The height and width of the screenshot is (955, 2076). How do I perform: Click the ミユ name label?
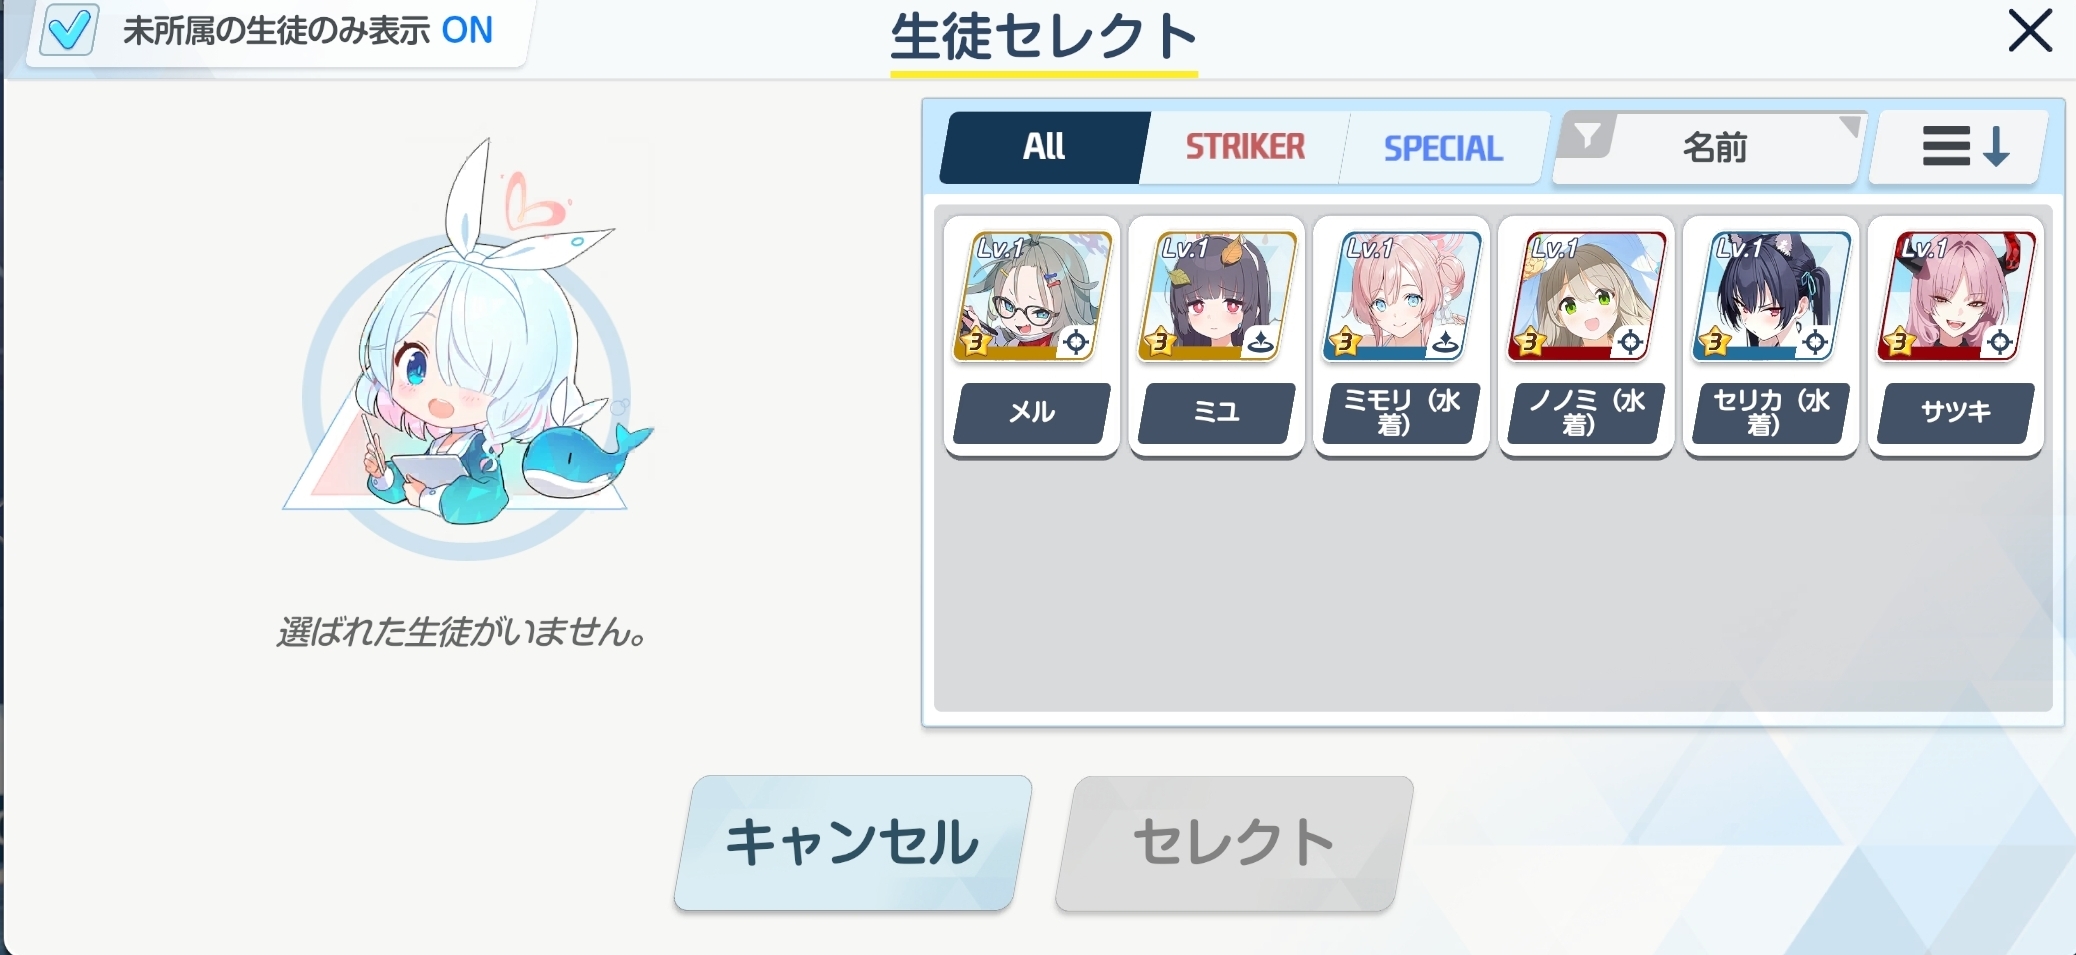tap(1217, 413)
